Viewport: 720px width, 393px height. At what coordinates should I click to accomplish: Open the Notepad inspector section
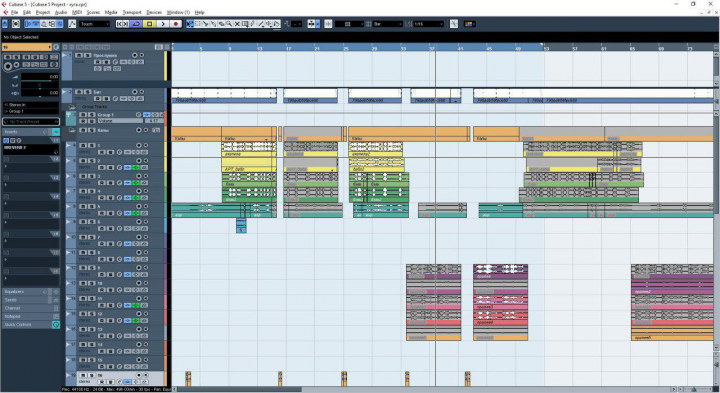click(31, 316)
